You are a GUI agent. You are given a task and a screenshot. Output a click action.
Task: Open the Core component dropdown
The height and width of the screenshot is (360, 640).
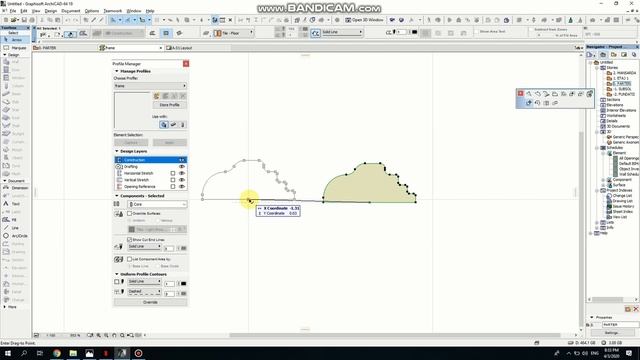[x=157, y=204]
